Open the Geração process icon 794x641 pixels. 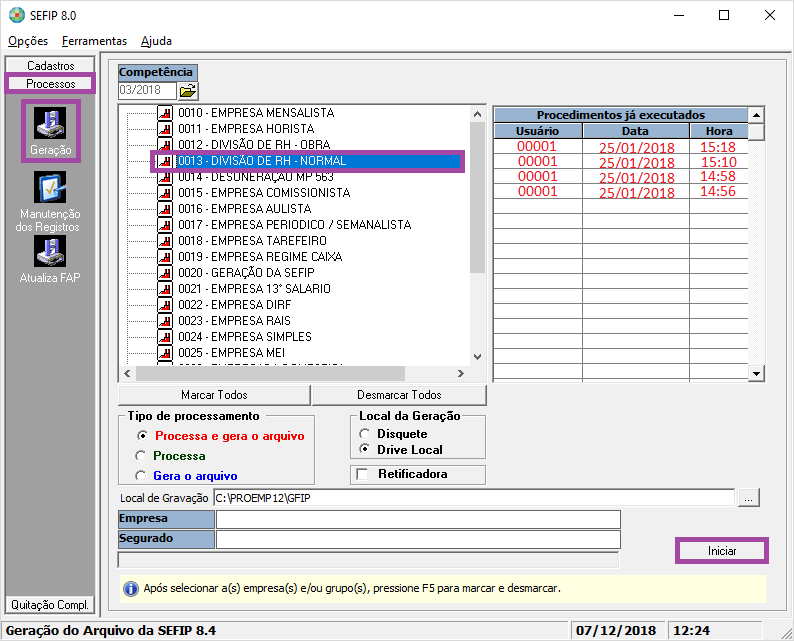(50, 123)
